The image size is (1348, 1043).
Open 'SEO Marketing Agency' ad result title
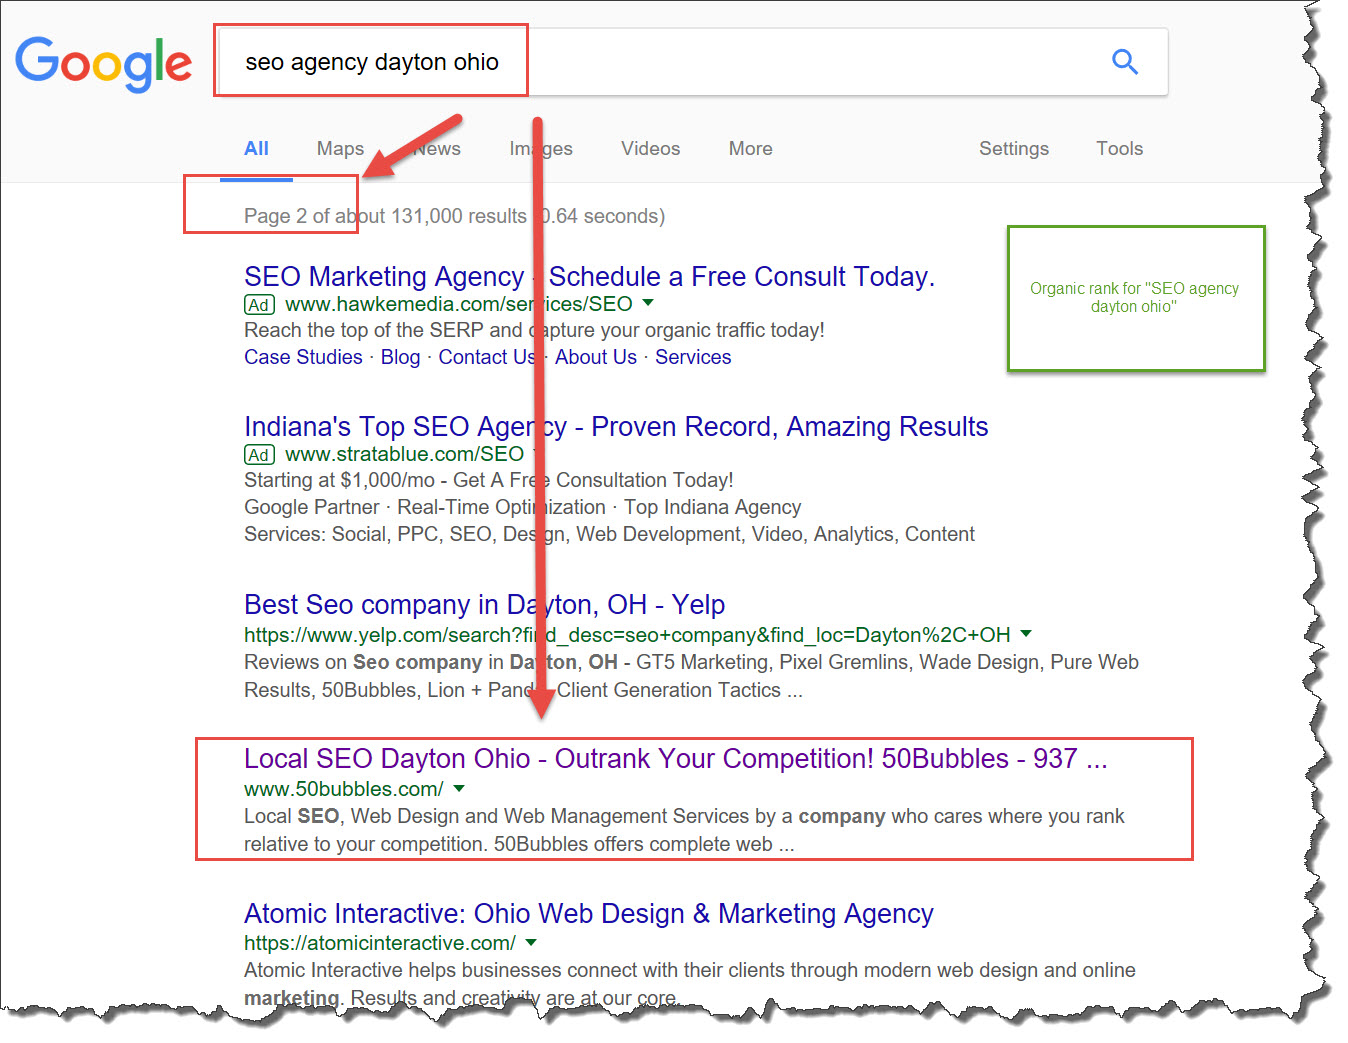[589, 276]
